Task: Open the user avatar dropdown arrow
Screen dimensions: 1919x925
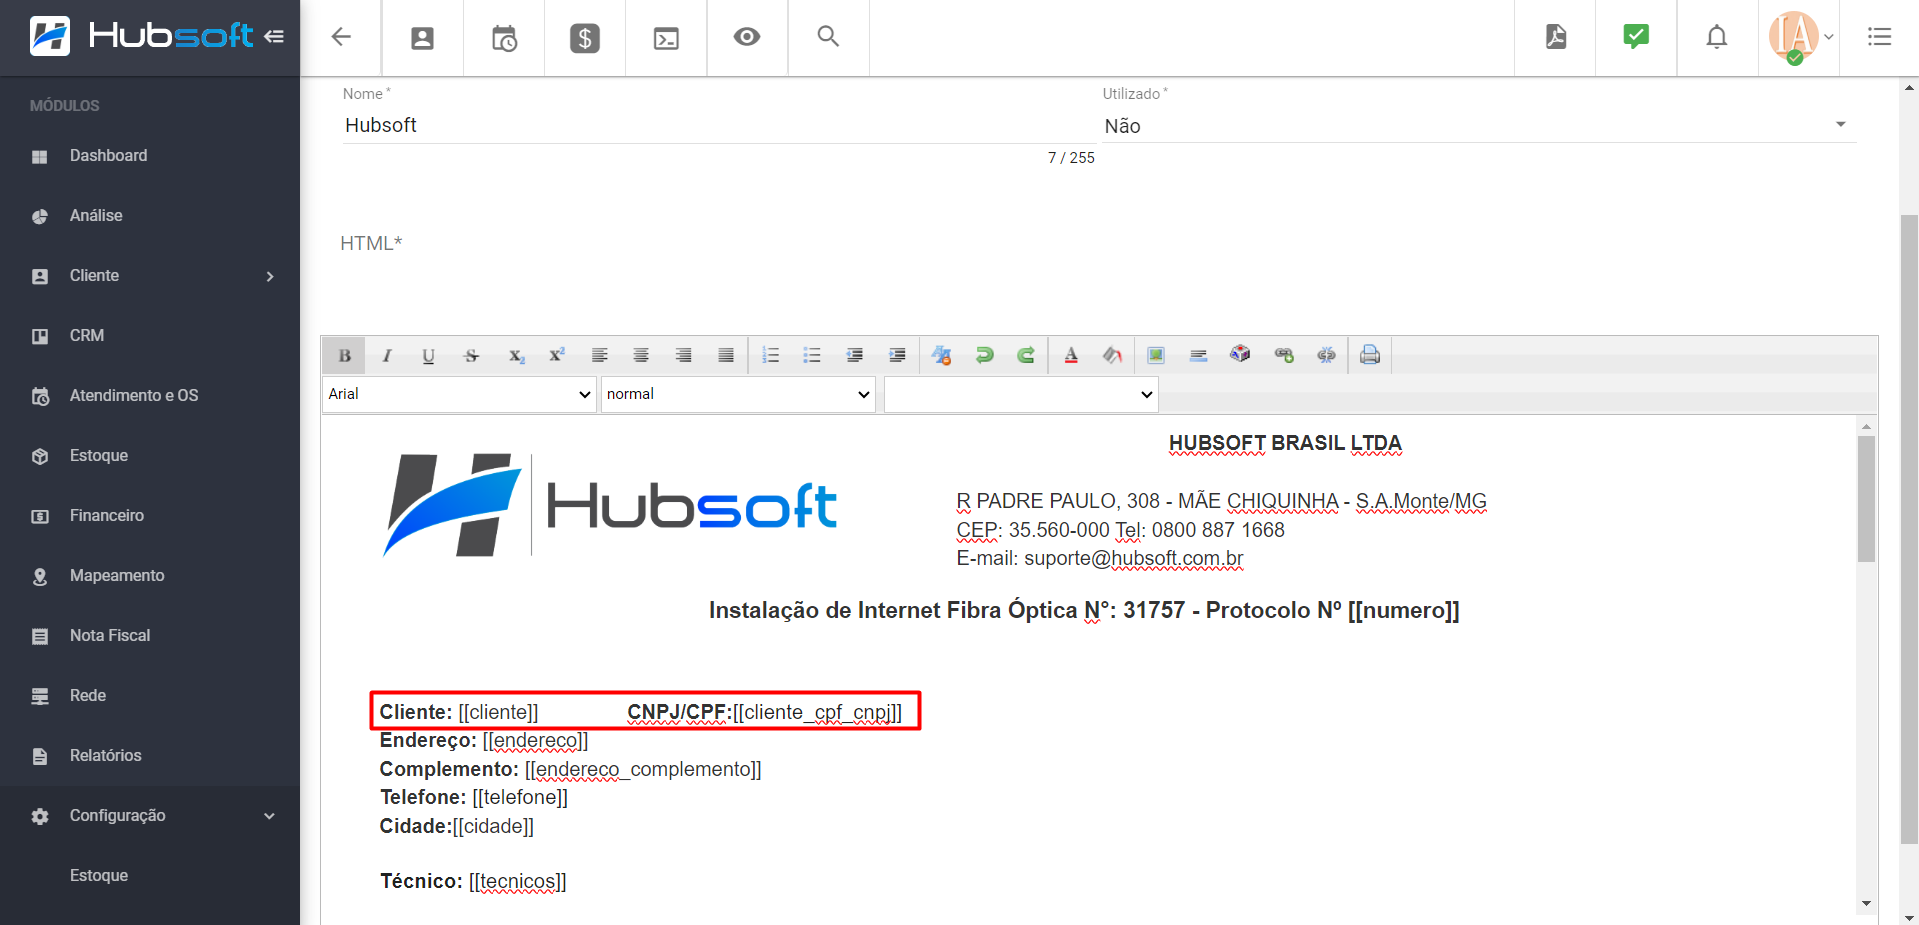Action: 1829,37
